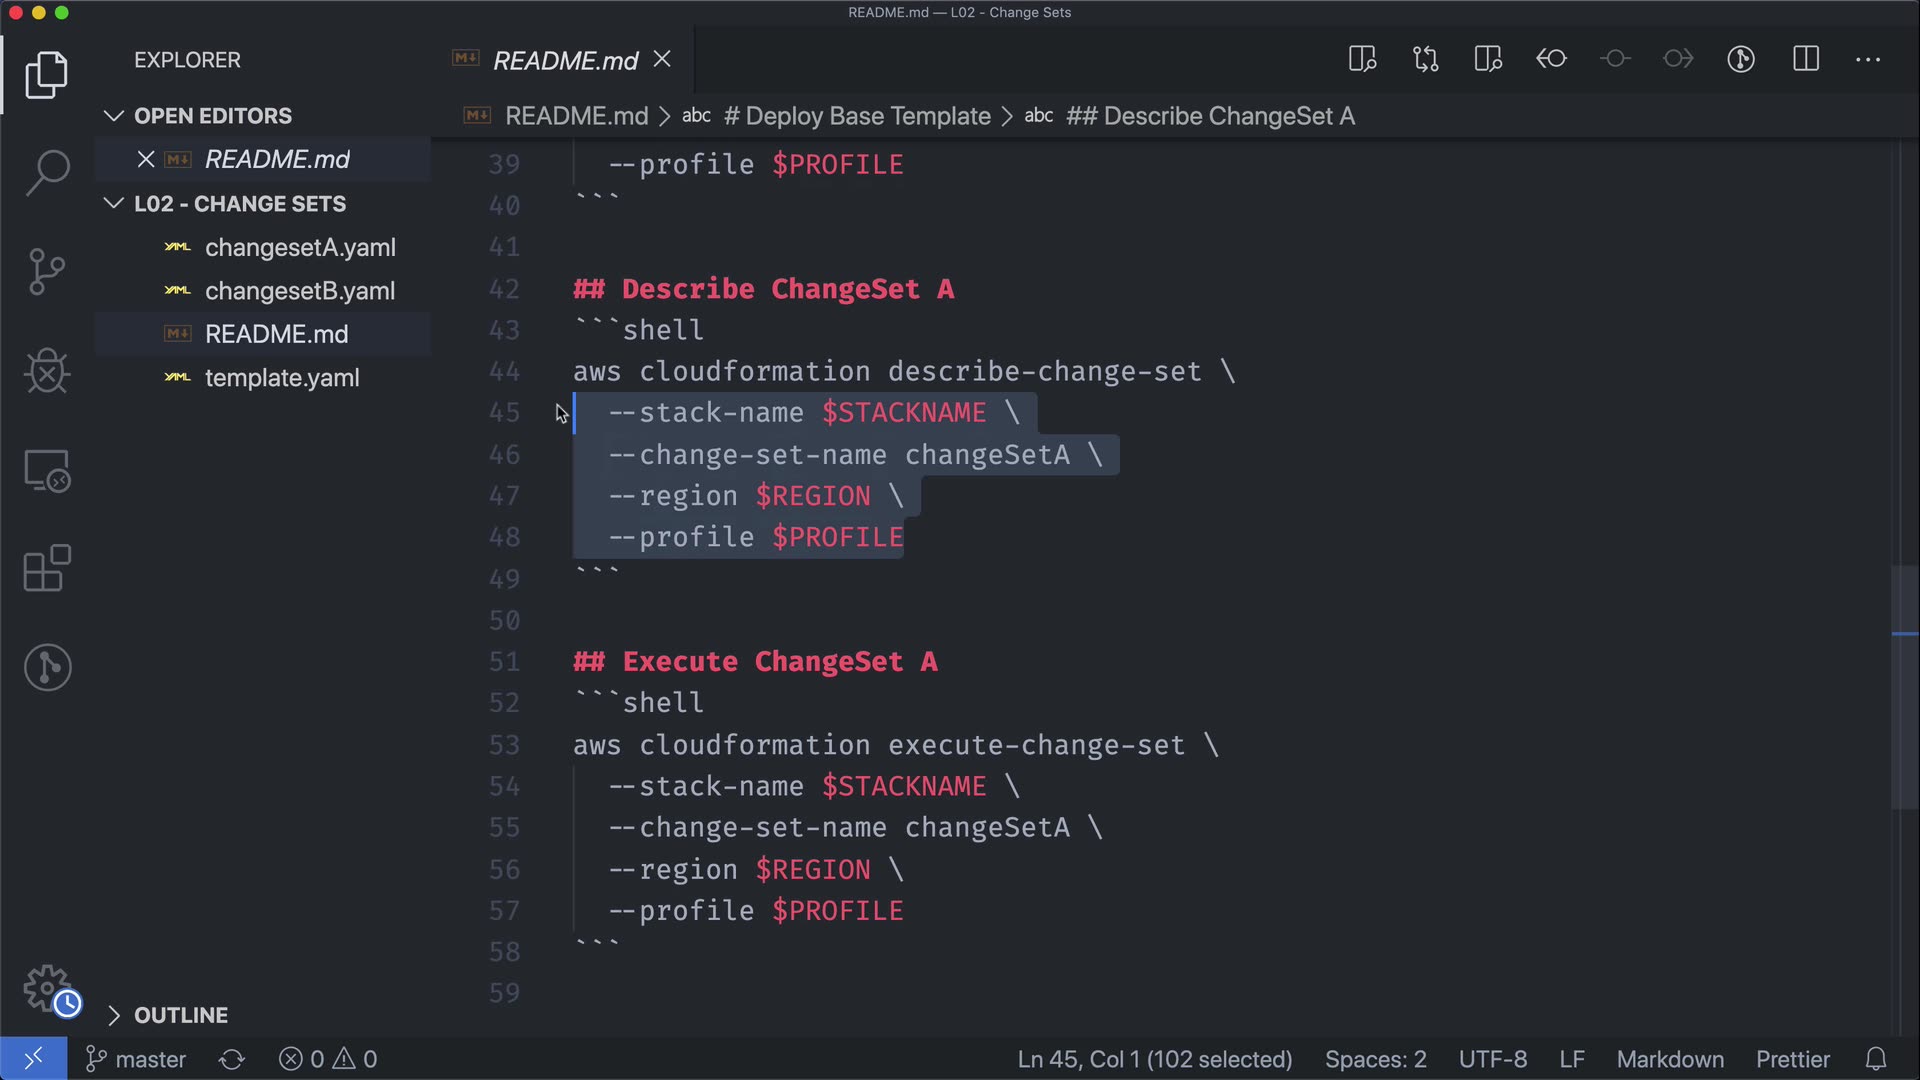The height and width of the screenshot is (1080, 1920).
Task: Open the Run and Debug view
Action: point(47,371)
